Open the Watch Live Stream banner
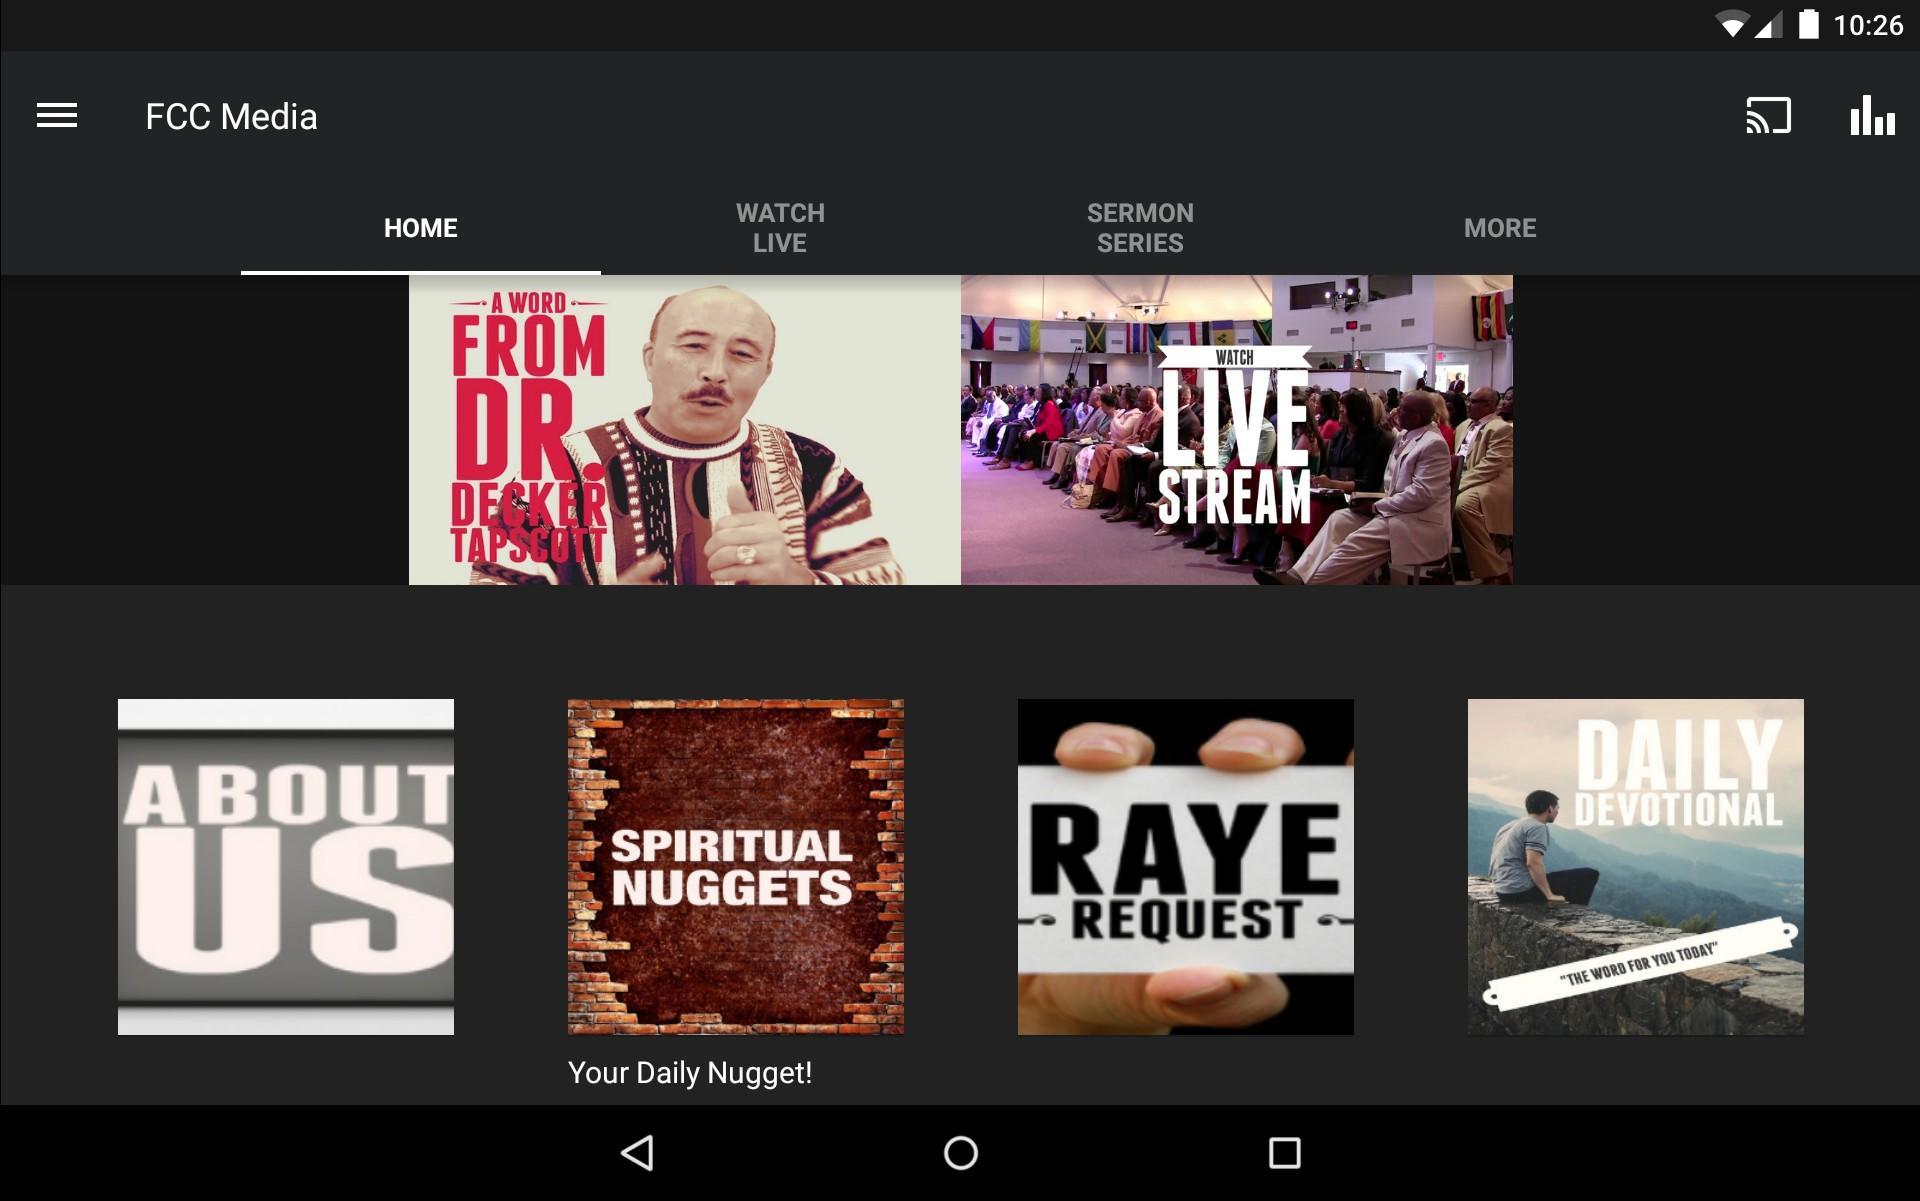Screen dimensions: 1920x1201 (1237, 430)
